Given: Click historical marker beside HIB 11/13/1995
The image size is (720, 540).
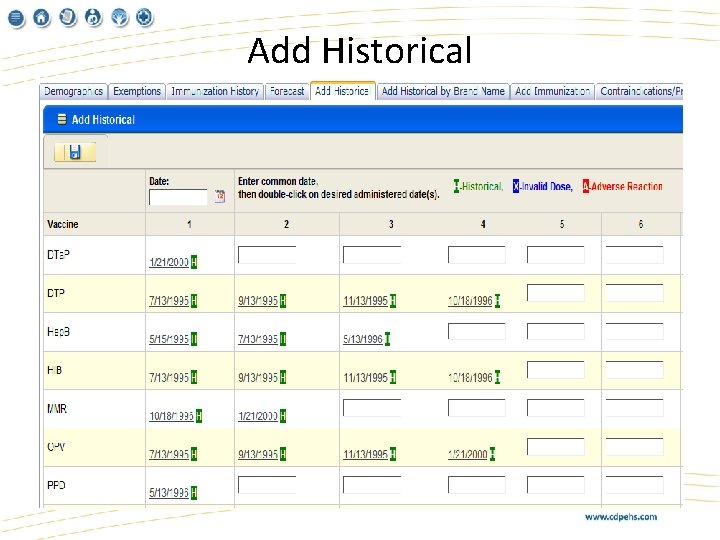Looking at the screenshot, I should tap(393, 377).
